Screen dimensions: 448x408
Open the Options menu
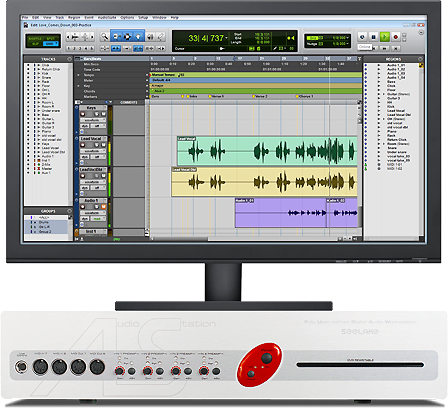(x=127, y=17)
